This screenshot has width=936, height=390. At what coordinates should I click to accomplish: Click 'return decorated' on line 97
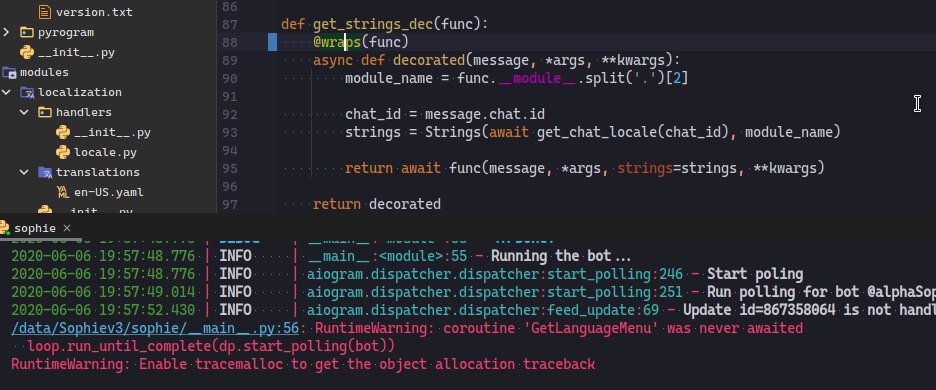[377, 204]
